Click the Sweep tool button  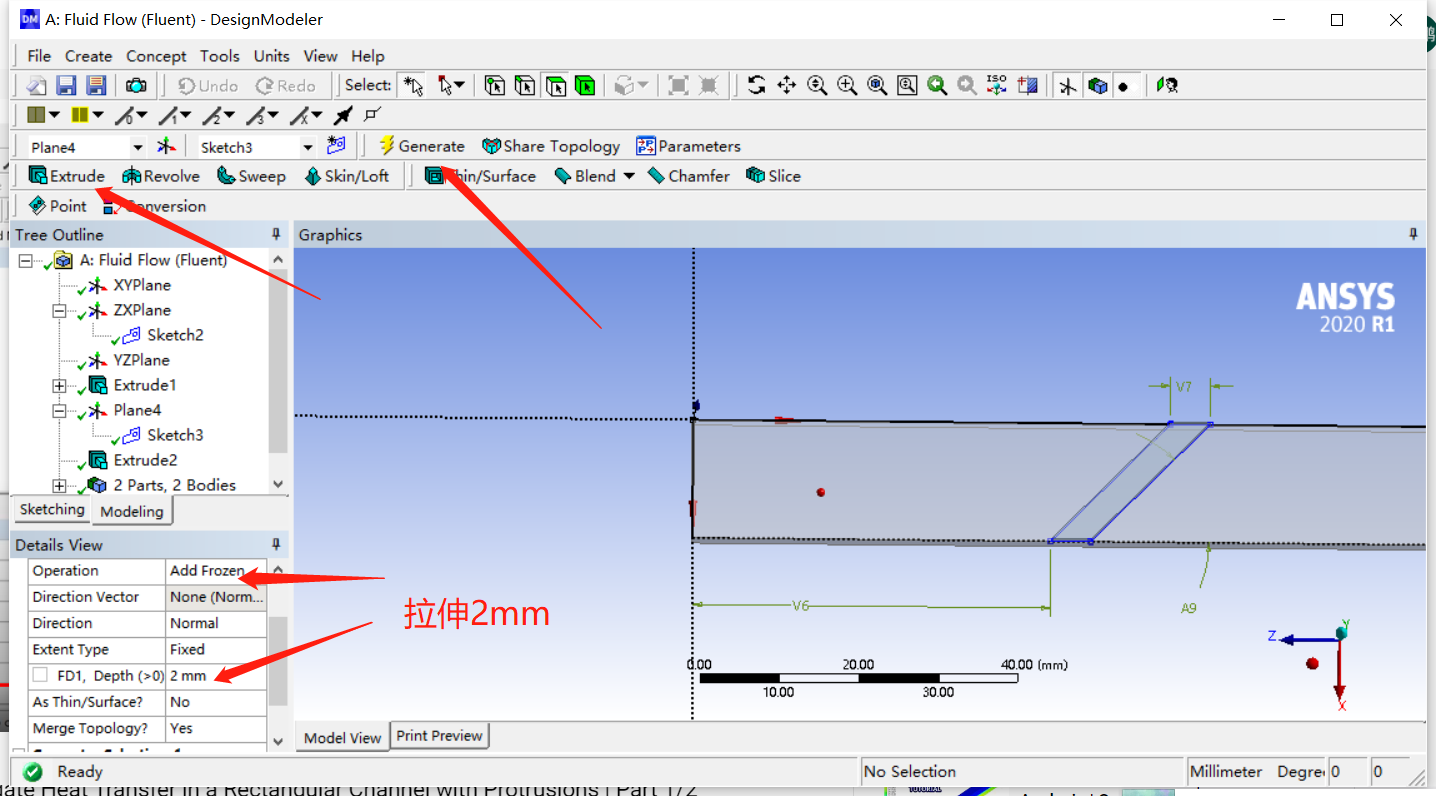[x=250, y=176]
